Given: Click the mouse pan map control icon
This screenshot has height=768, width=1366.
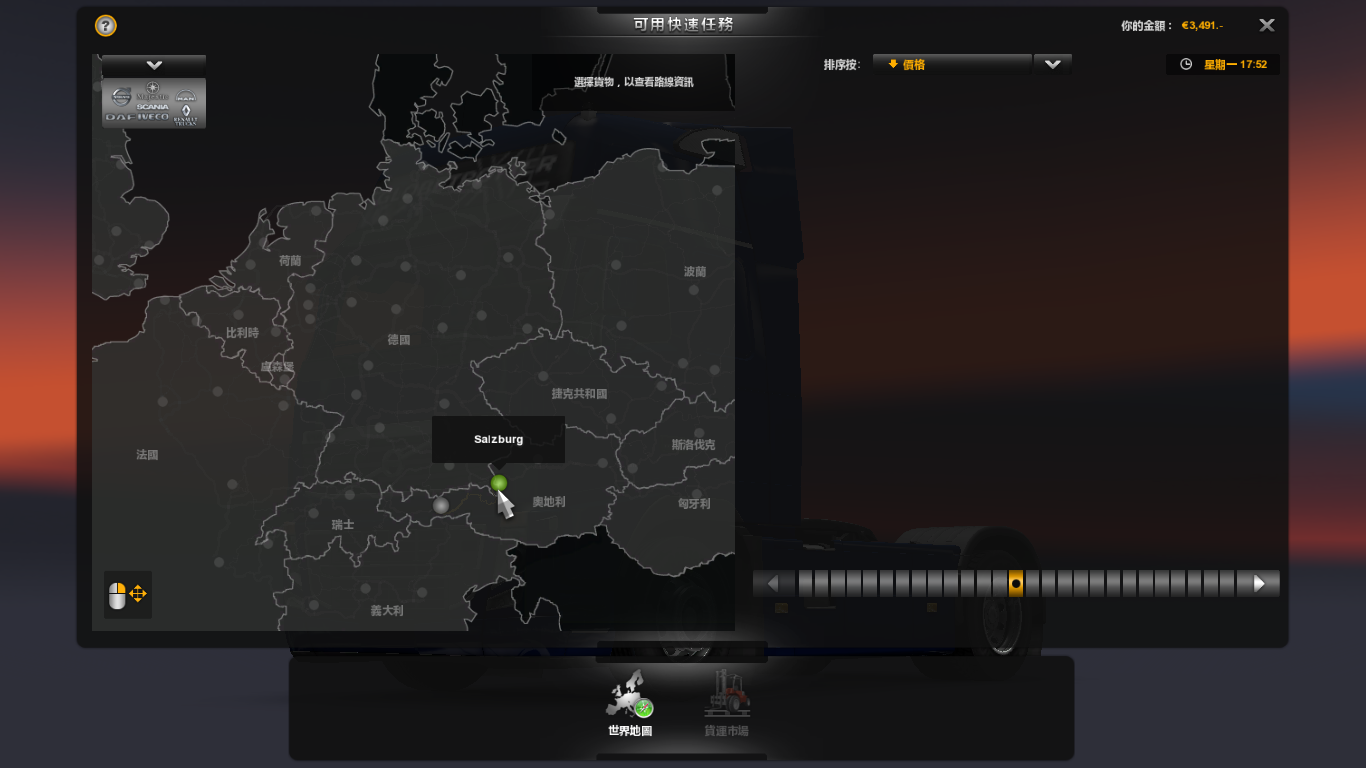Looking at the screenshot, I should coord(128,594).
